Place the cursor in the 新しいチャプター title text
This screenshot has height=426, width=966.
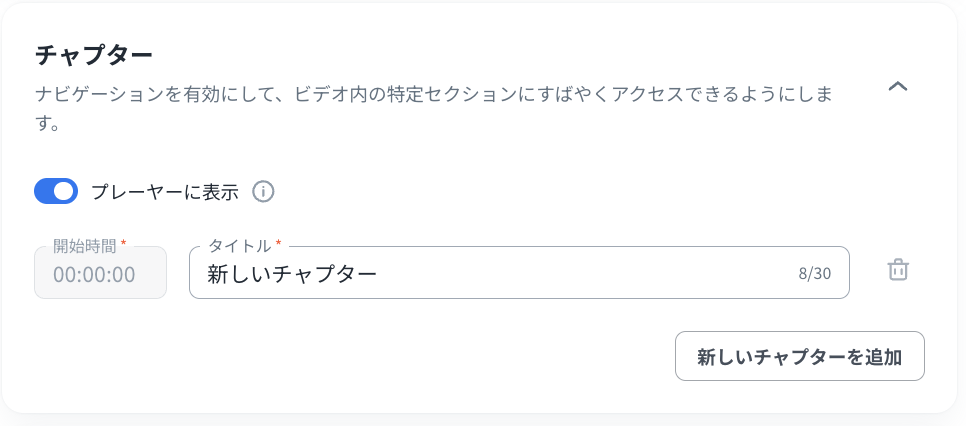(291, 273)
